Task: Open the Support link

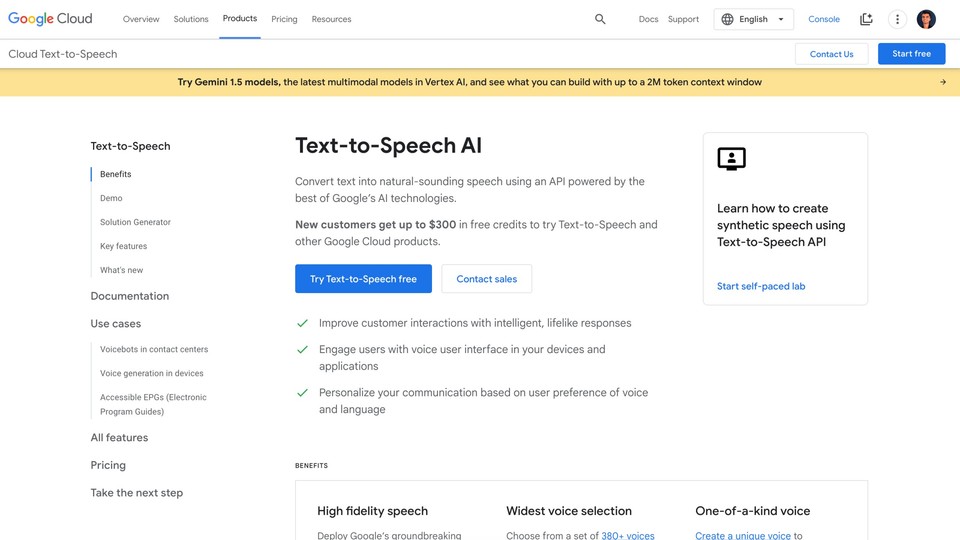Action: (683, 19)
